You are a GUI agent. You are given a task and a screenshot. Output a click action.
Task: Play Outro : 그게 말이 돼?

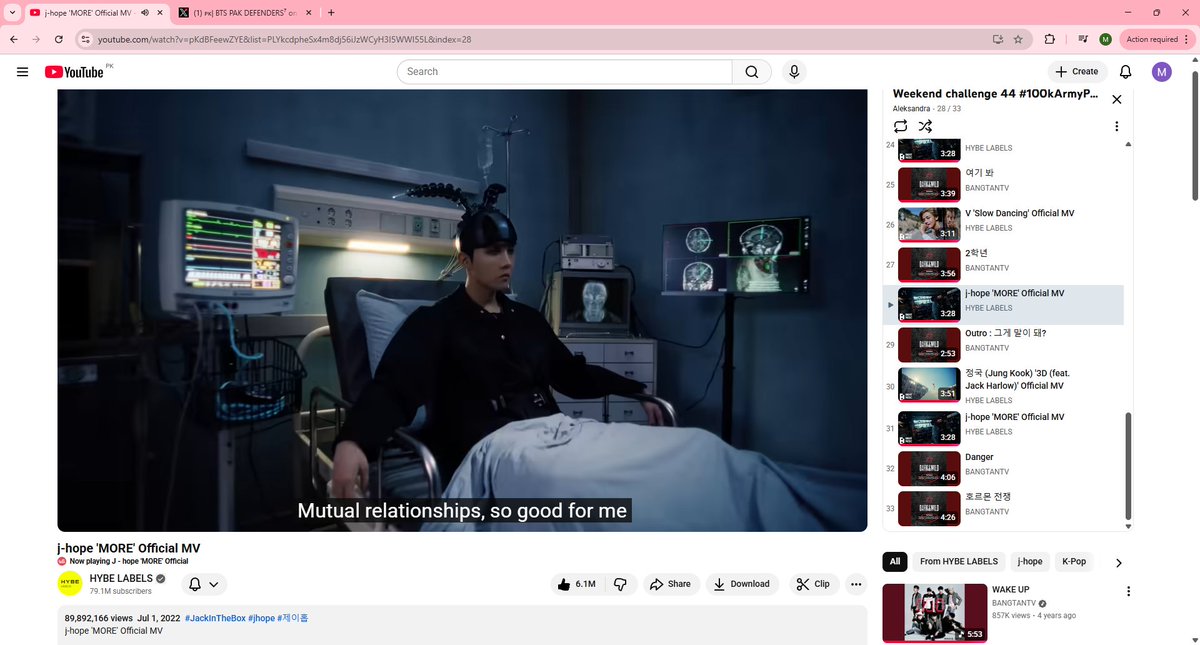click(x=1003, y=344)
